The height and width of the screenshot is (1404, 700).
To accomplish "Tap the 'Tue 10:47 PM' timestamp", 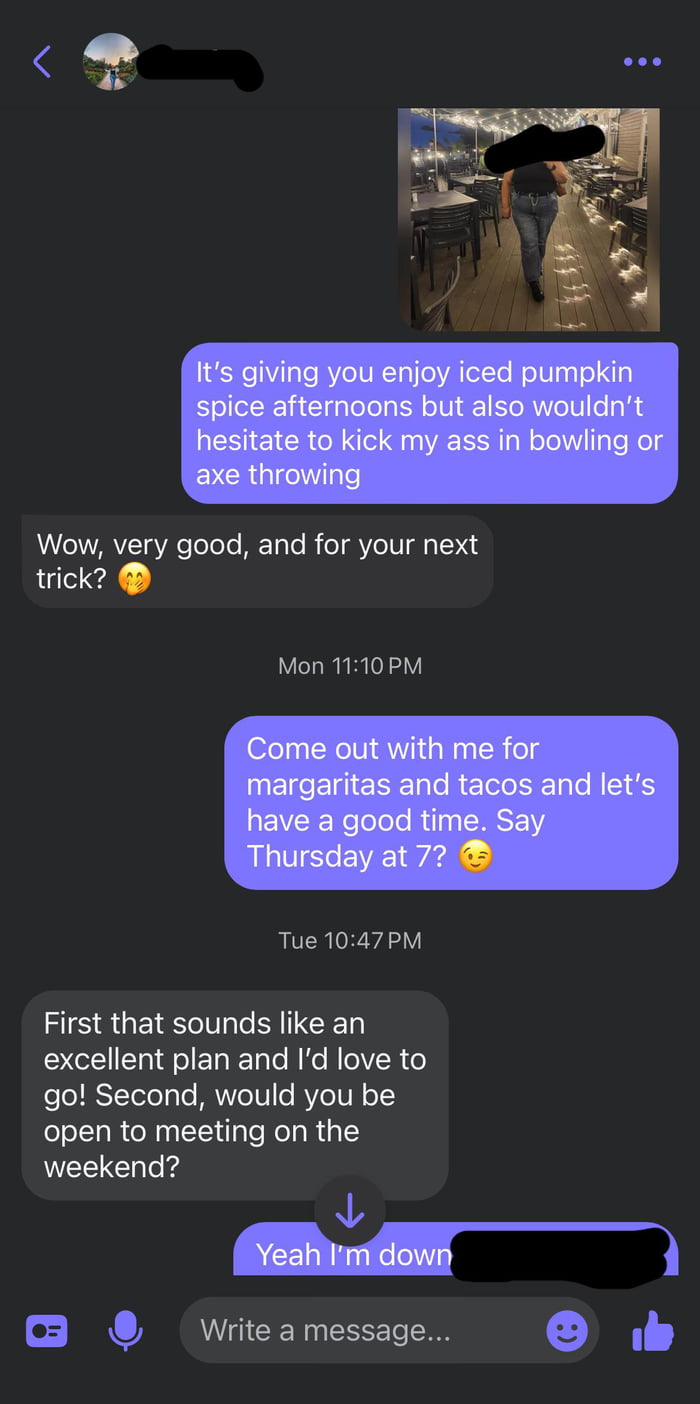I will pyautogui.click(x=350, y=940).
